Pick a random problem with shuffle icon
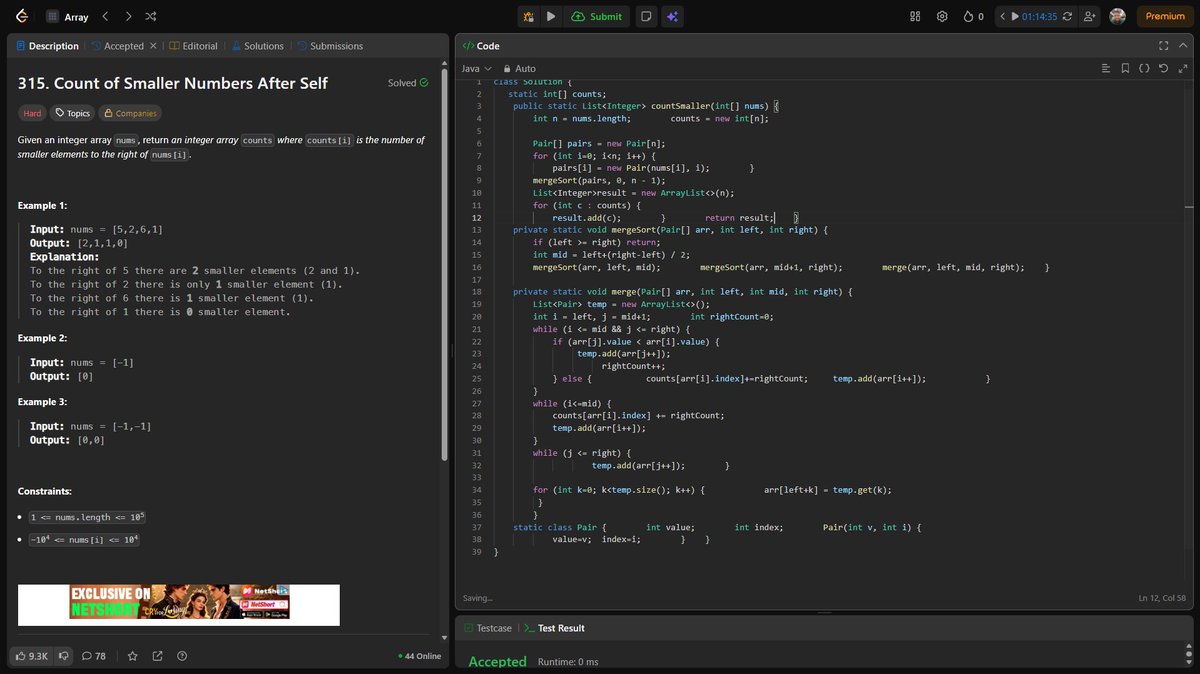This screenshot has width=1200, height=674. (x=150, y=16)
